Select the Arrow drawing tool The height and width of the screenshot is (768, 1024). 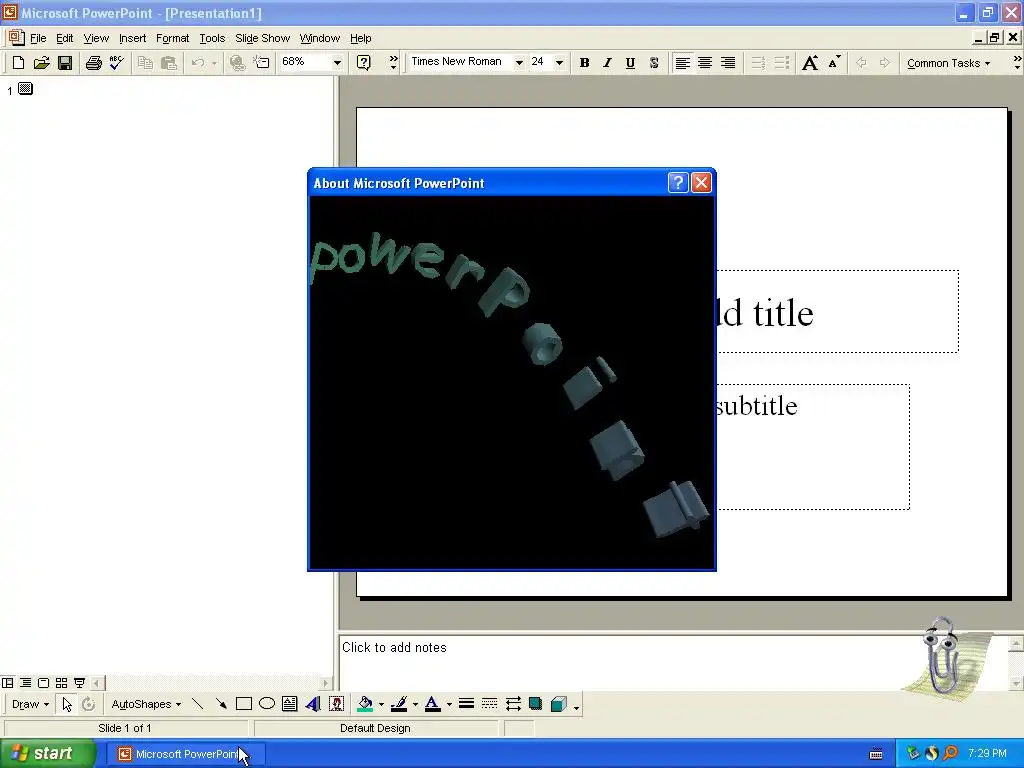click(x=221, y=704)
